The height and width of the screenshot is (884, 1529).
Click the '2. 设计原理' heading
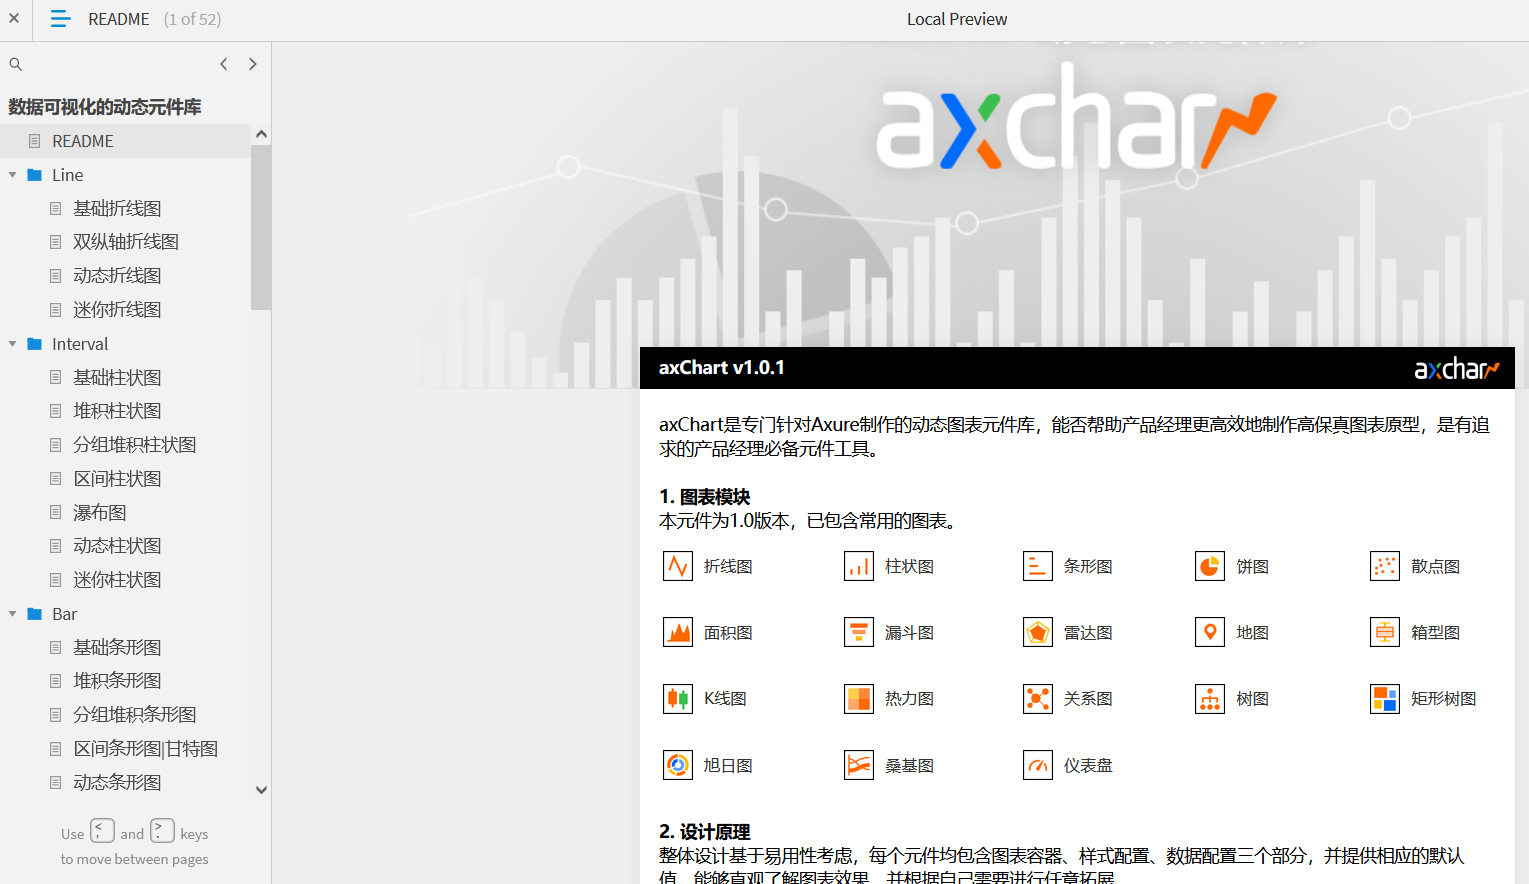704,832
